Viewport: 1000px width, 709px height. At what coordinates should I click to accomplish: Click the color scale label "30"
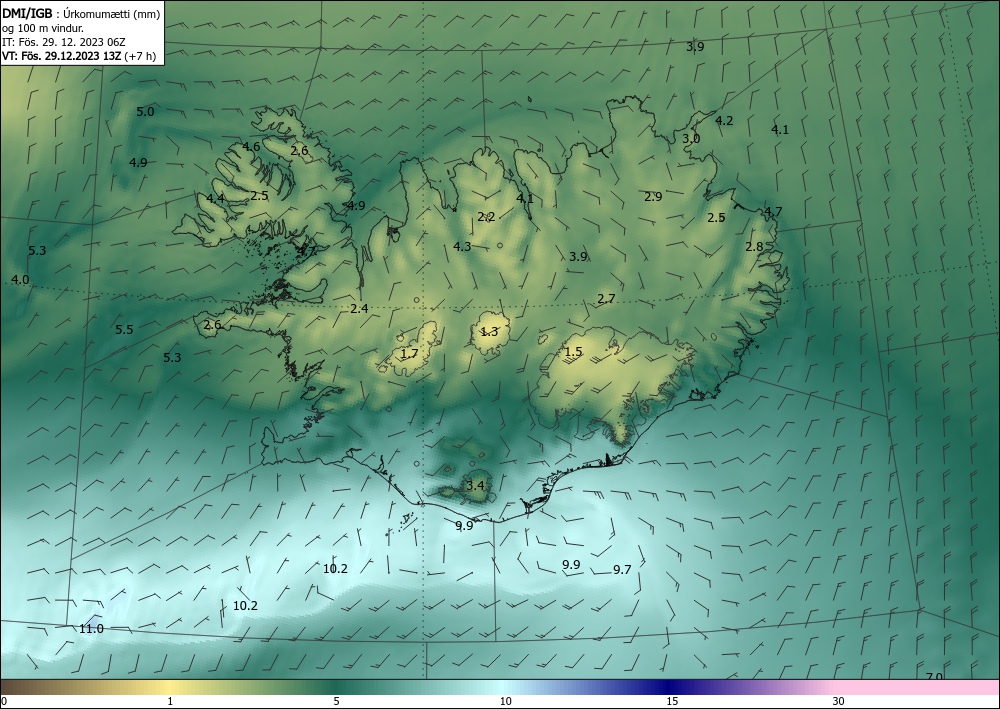tap(839, 701)
